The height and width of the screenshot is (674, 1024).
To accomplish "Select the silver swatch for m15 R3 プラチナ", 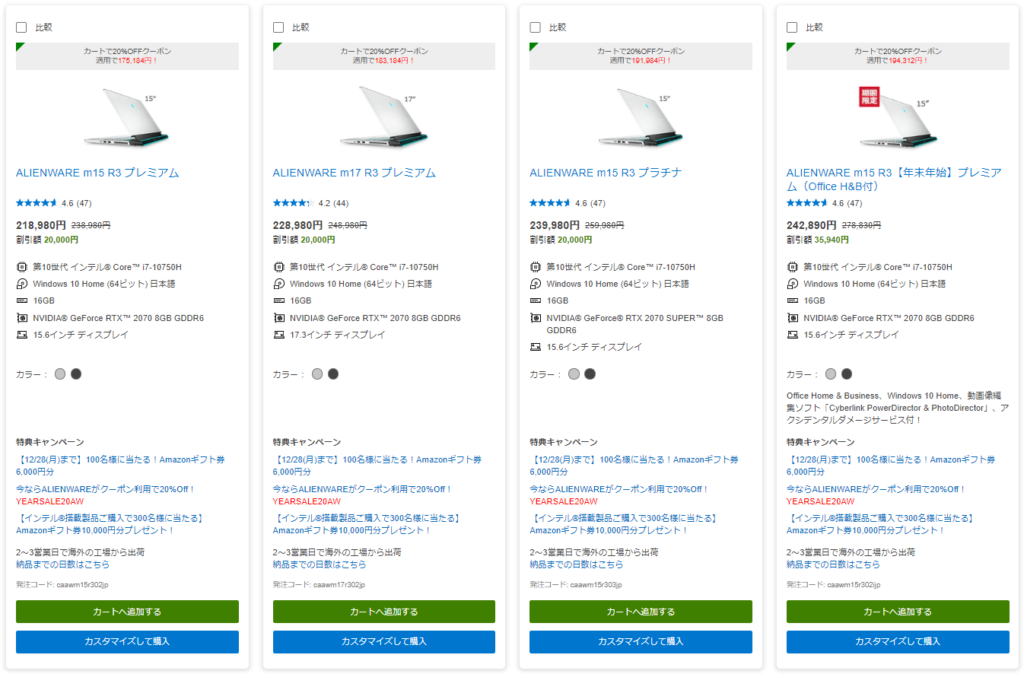I will click(574, 374).
